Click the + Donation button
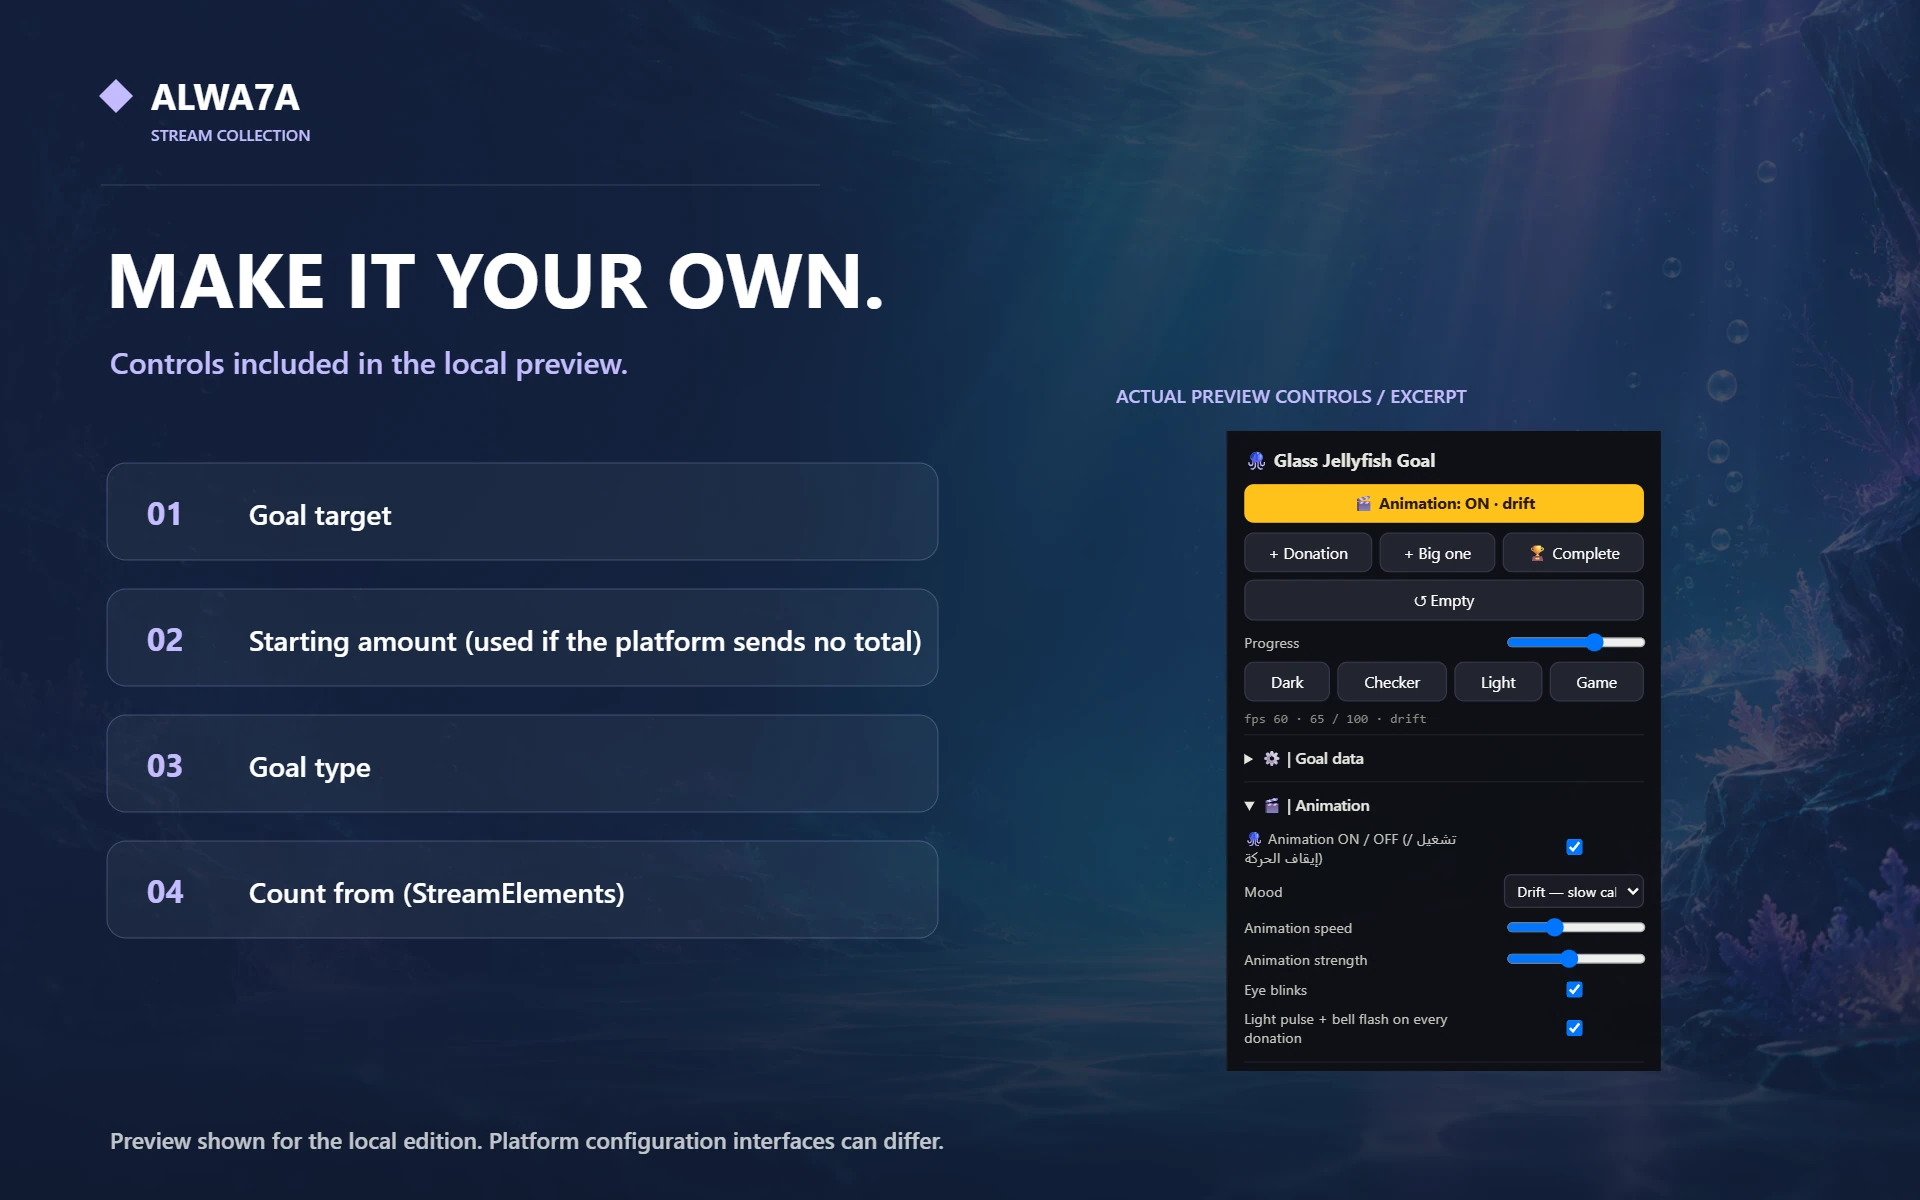The width and height of the screenshot is (1920, 1200). pos(1307,553)
